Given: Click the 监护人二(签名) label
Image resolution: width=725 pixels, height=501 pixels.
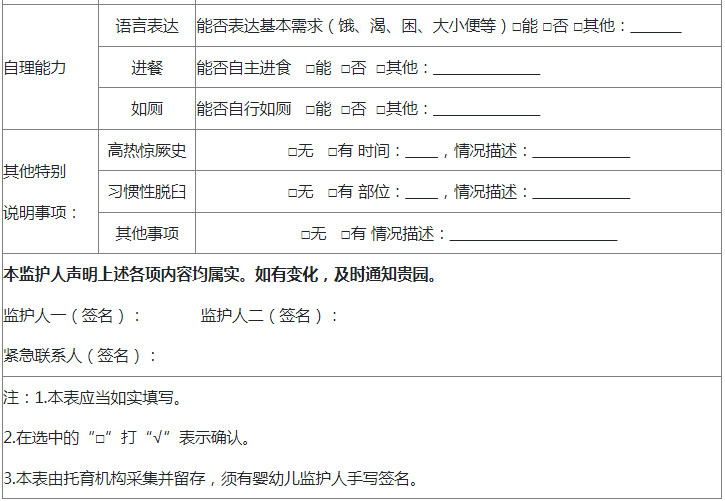Looking at the screenshot, I should click(269, 316).
